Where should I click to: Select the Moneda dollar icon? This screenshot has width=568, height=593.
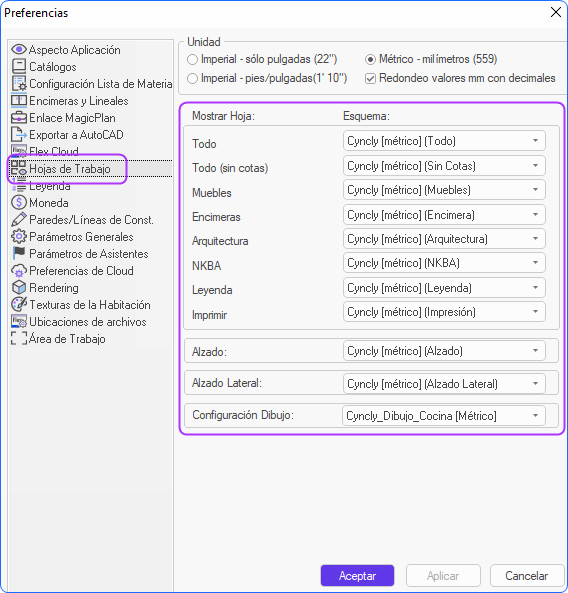click(x=19, y=203)
